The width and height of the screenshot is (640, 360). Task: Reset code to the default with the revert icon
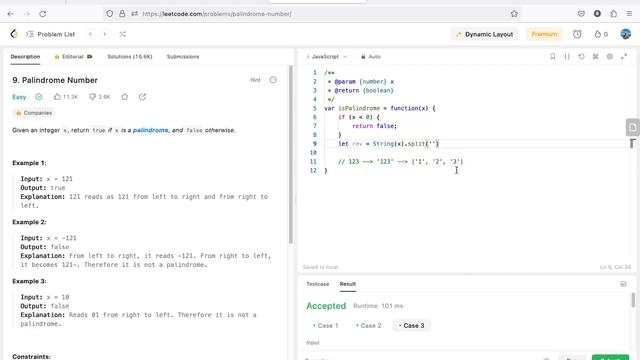coord(581,56)
